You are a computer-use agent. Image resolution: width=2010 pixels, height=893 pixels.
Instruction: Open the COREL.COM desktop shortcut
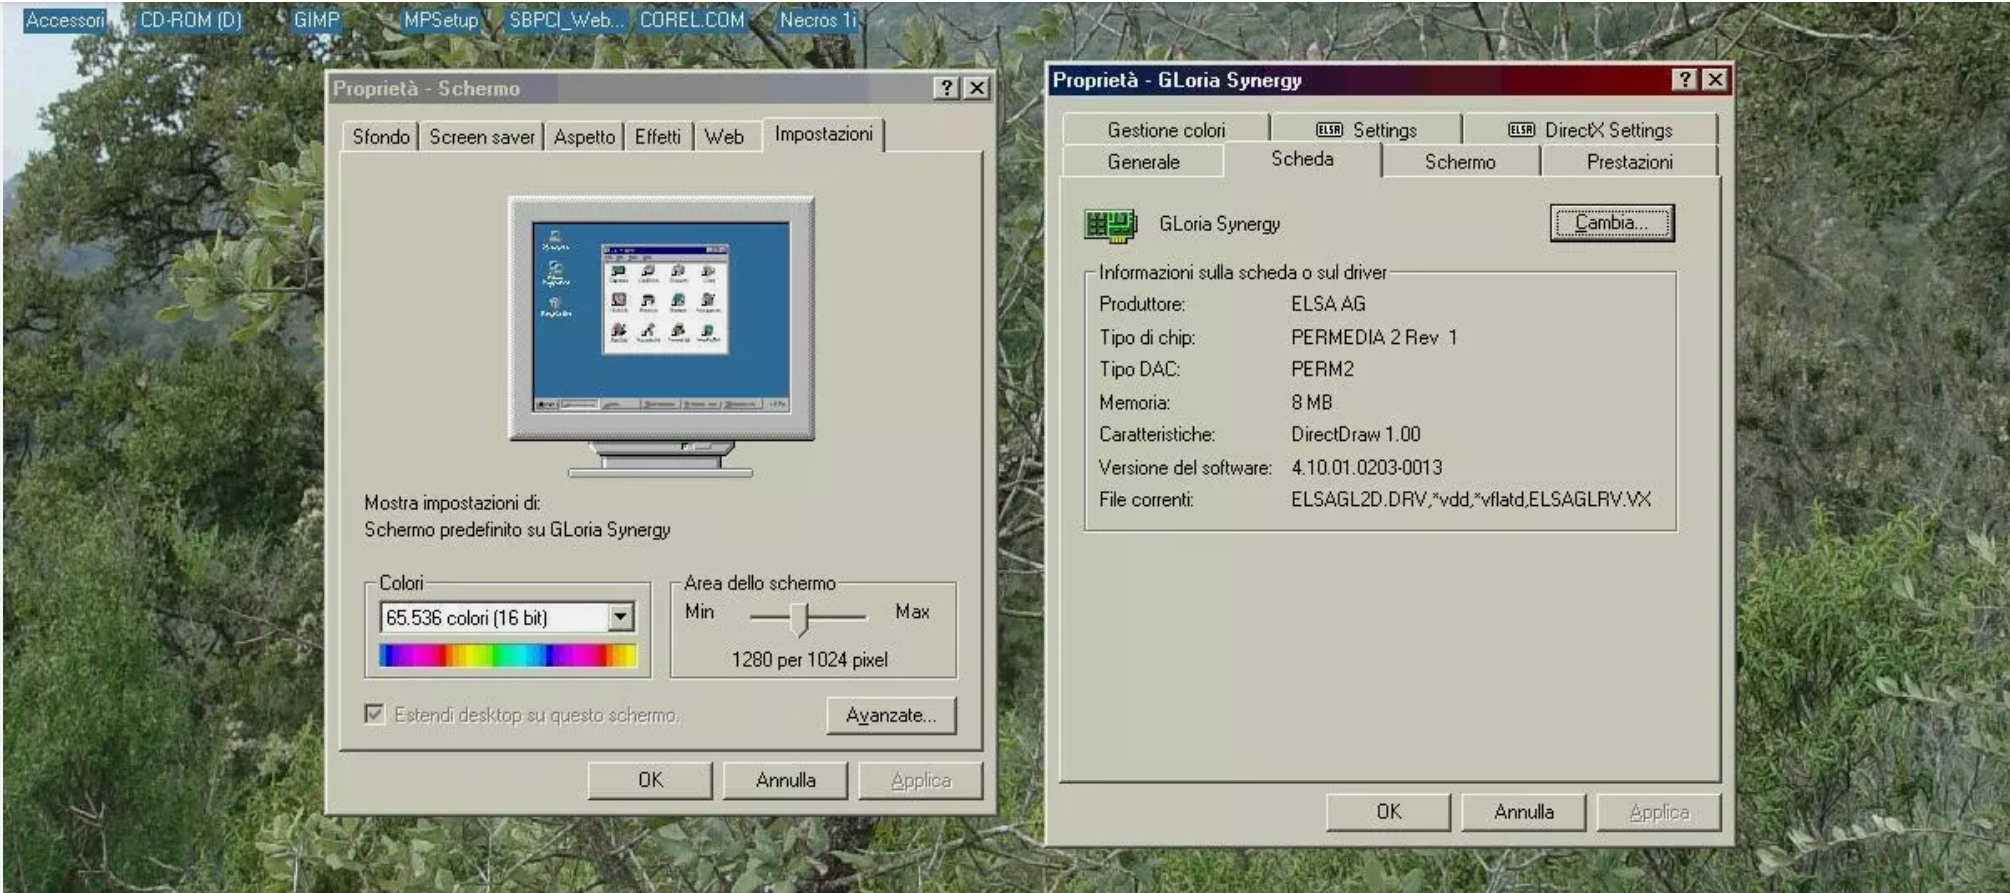pos(692,20)
